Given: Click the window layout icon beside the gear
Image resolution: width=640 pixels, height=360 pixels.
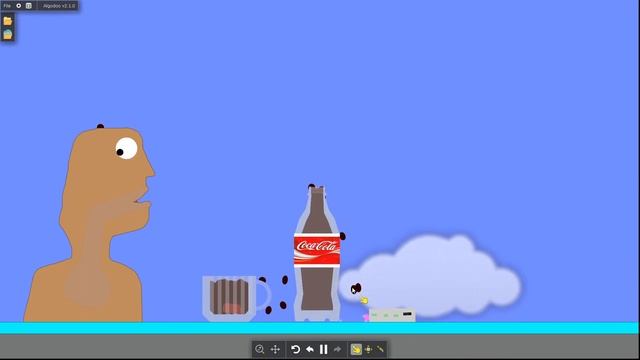Looking at the screenshot, I should (29, 6).
